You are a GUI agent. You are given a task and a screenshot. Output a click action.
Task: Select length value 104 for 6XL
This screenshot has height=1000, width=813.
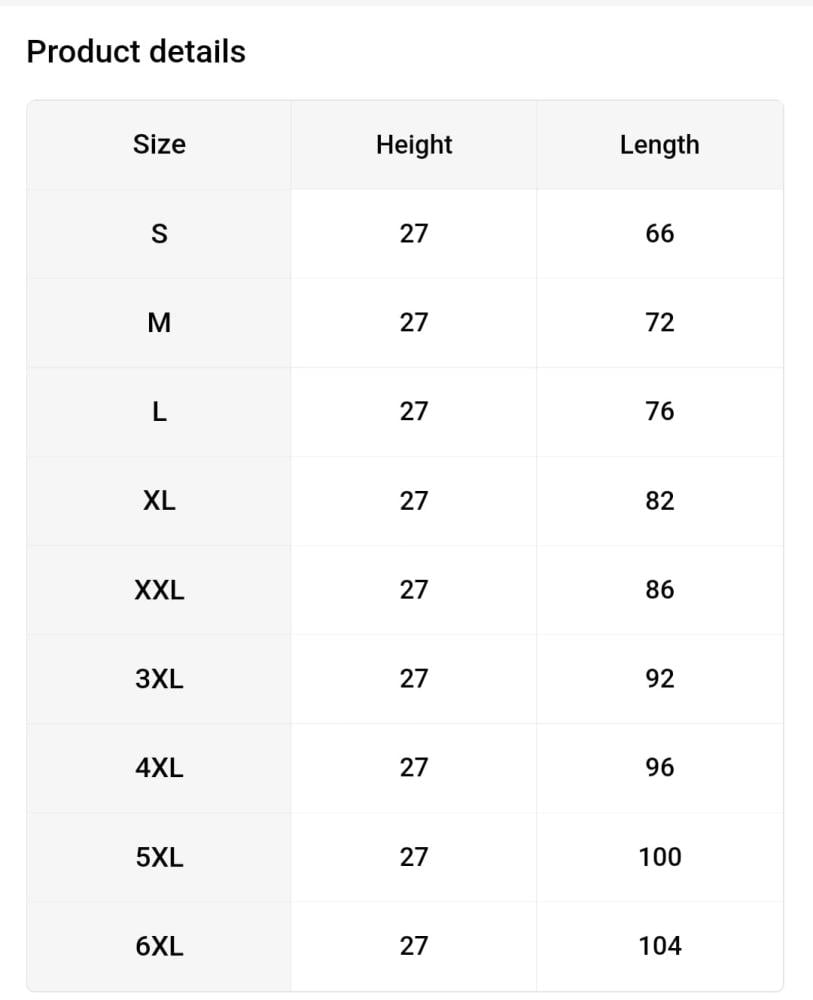pos(660,946)
